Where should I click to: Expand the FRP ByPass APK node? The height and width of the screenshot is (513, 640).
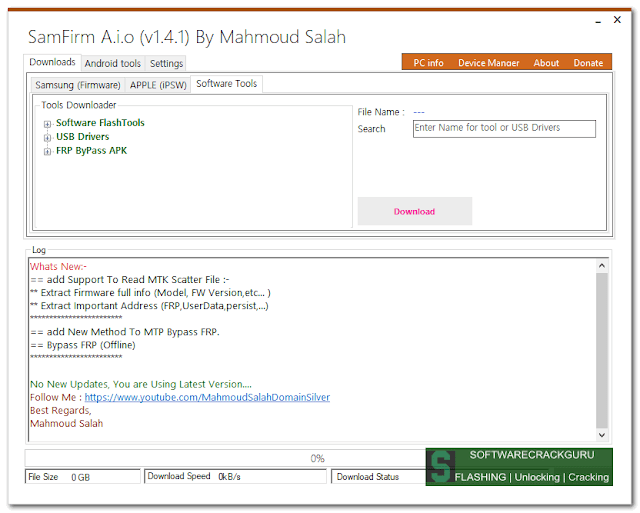[x=47, y=152]
